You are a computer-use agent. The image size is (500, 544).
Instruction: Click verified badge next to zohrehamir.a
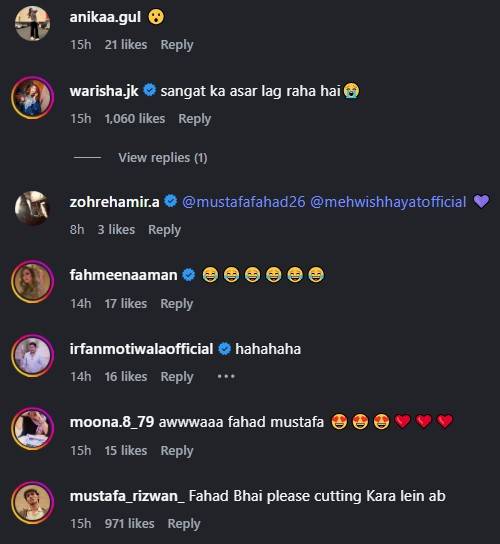click(x=170, y=201)
